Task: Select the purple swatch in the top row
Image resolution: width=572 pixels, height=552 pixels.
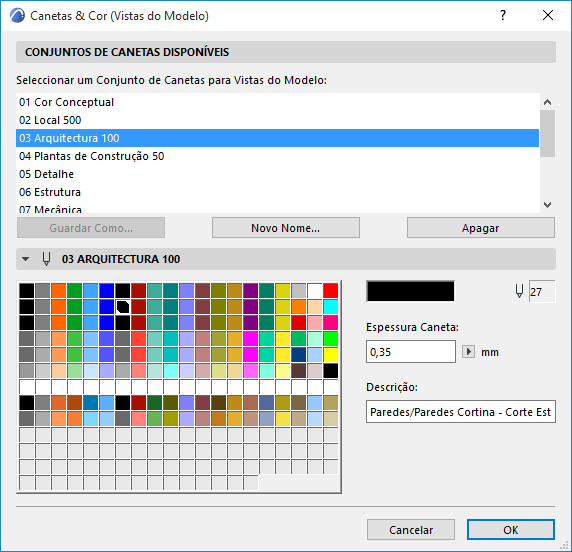Action: point(251,291)
